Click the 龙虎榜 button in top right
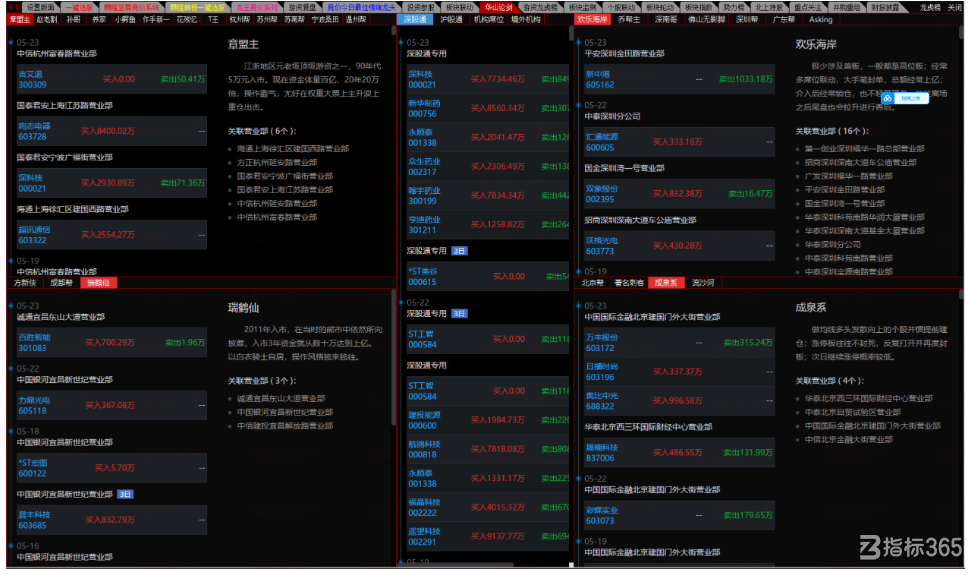This screenshot has height=575, width=971. click(930, 7)
